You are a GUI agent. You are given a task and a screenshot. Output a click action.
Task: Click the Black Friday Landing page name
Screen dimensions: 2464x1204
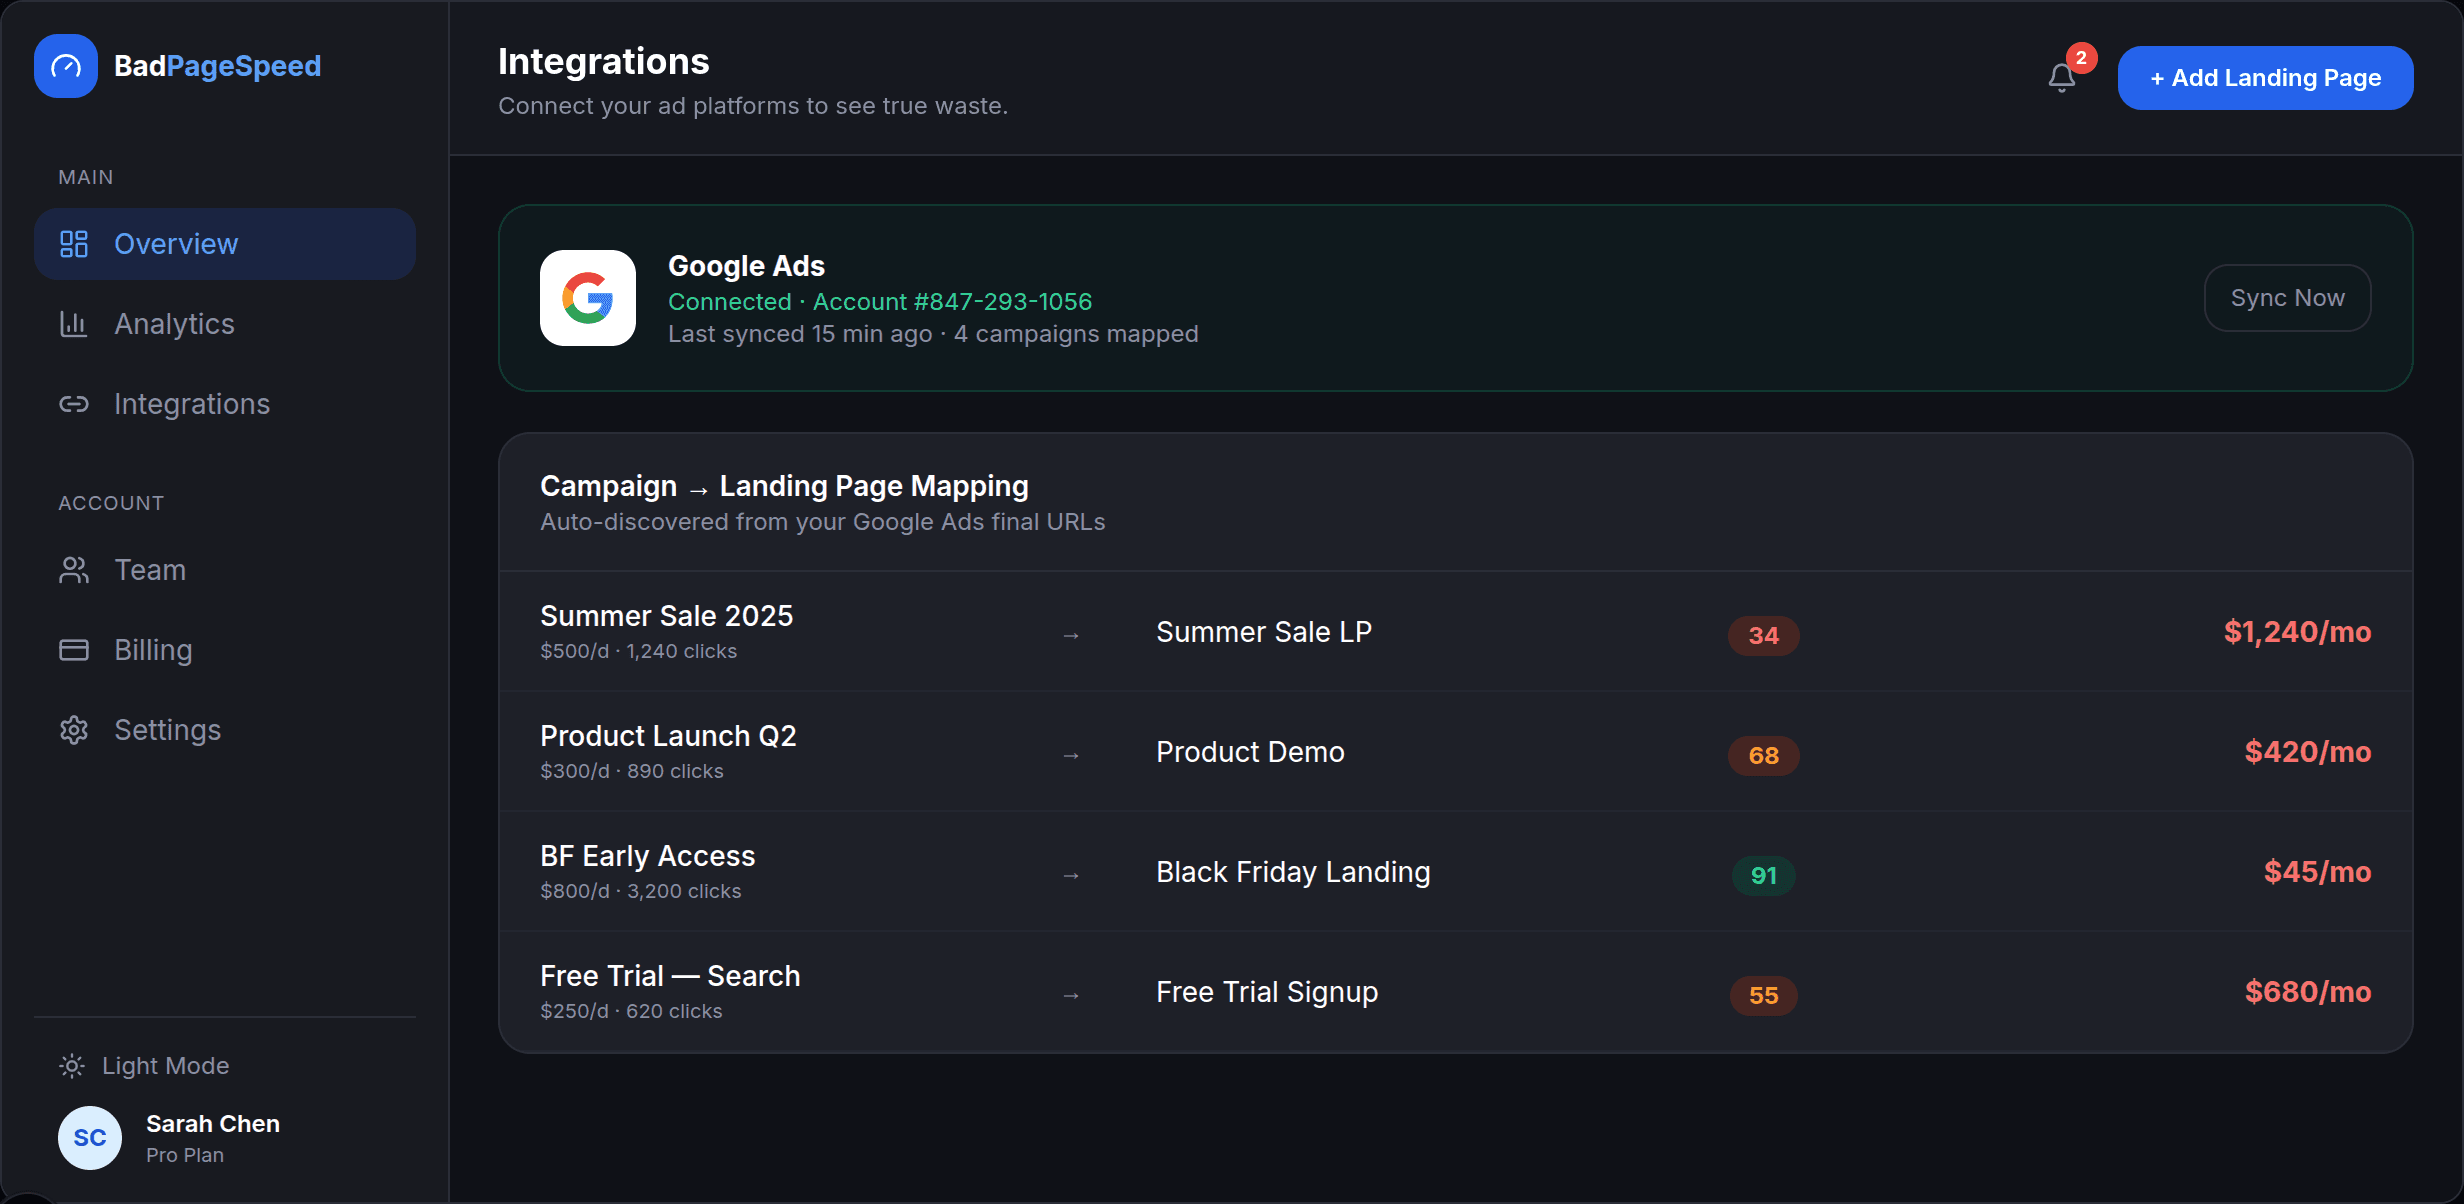click(x=1293, y=872)
